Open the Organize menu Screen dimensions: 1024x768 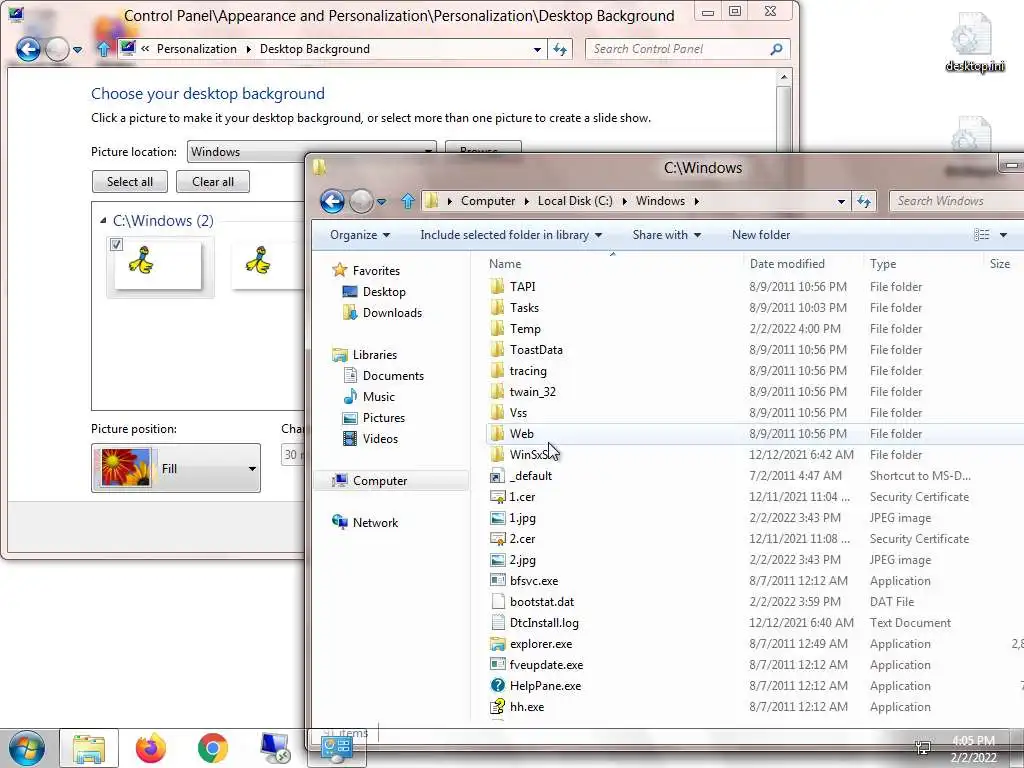pyautogui.click(x=360, y=235)
